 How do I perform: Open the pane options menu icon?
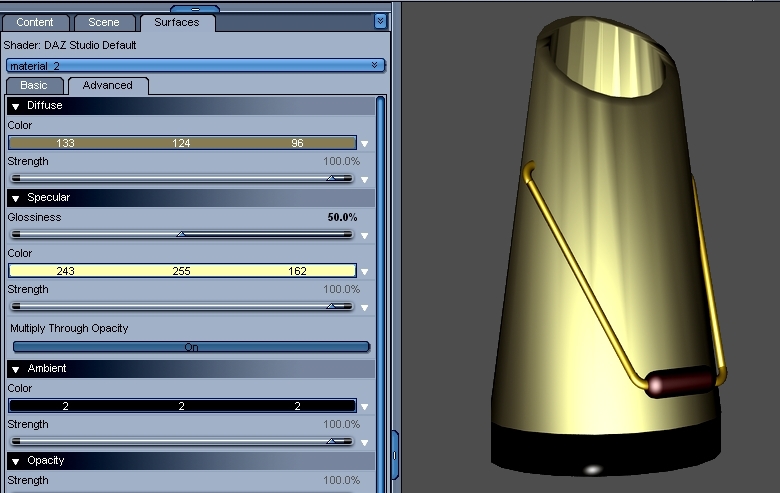[x=380, y=21]
